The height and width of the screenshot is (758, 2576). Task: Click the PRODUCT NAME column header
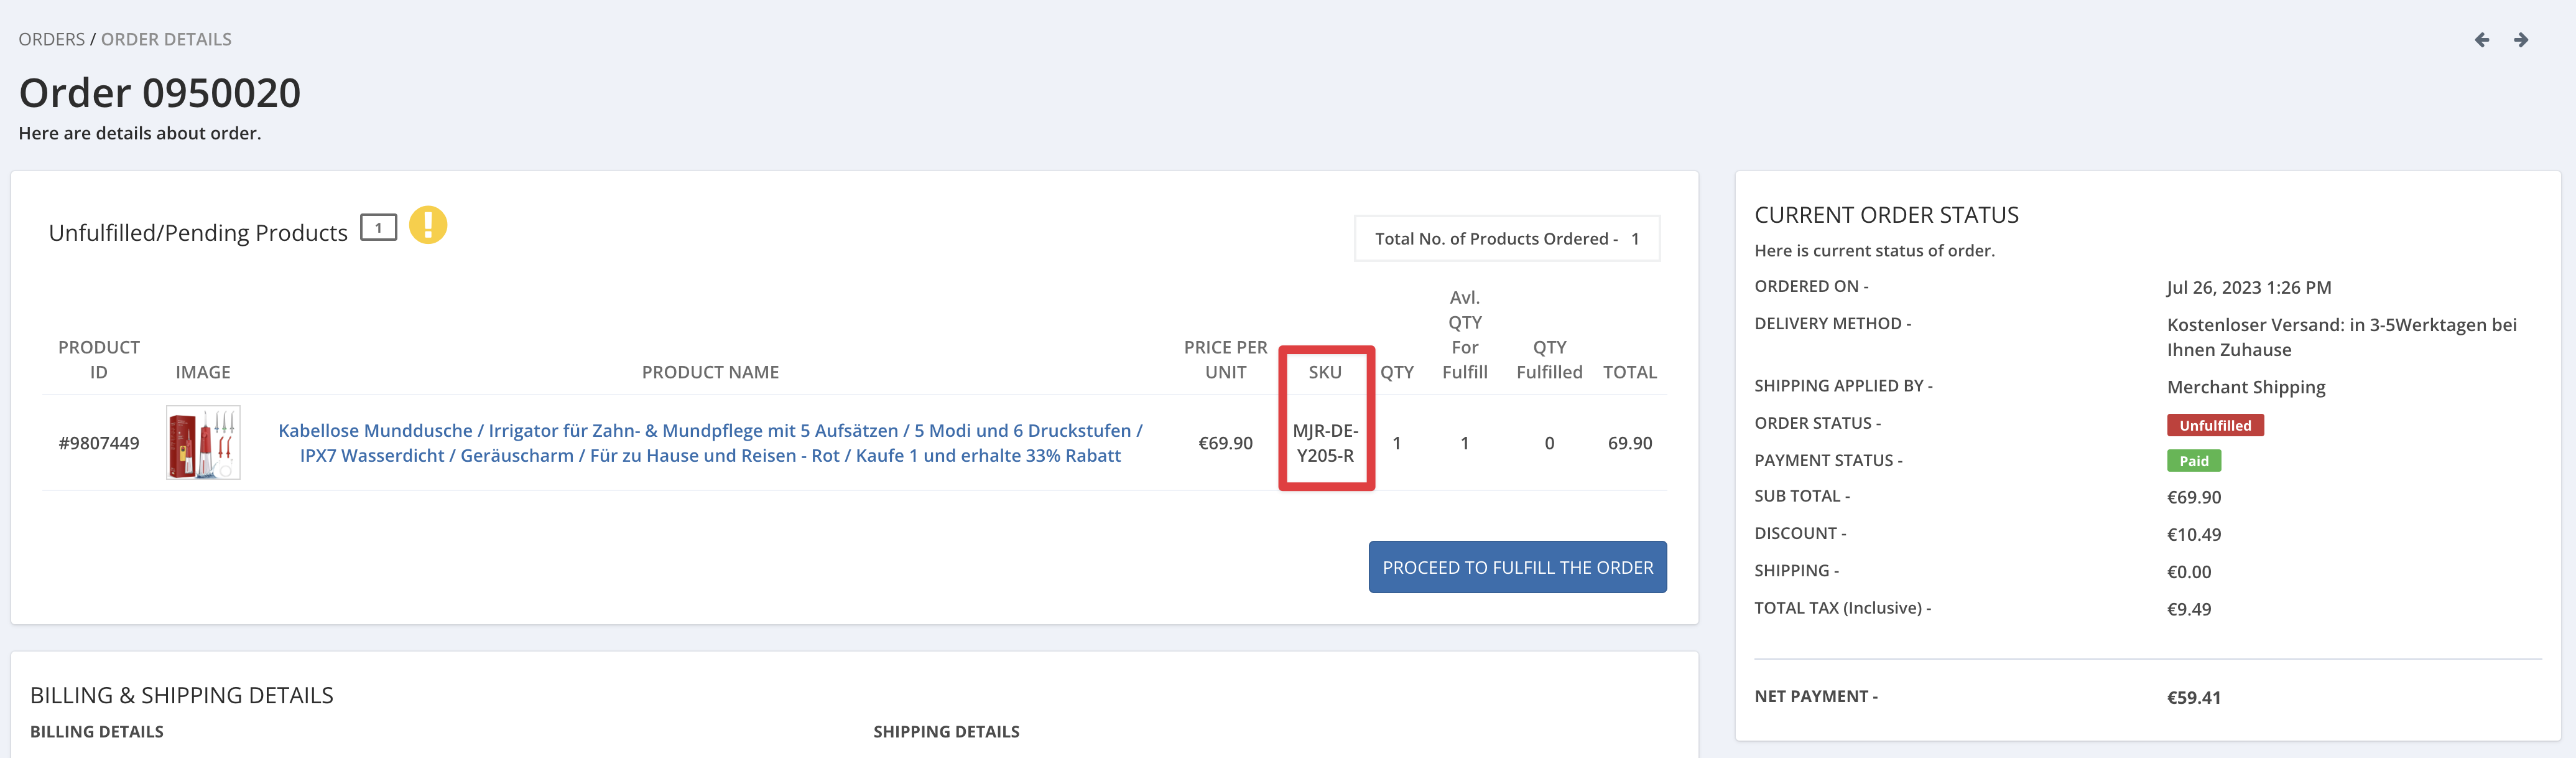pyautogui.click(x=710, y=372)
